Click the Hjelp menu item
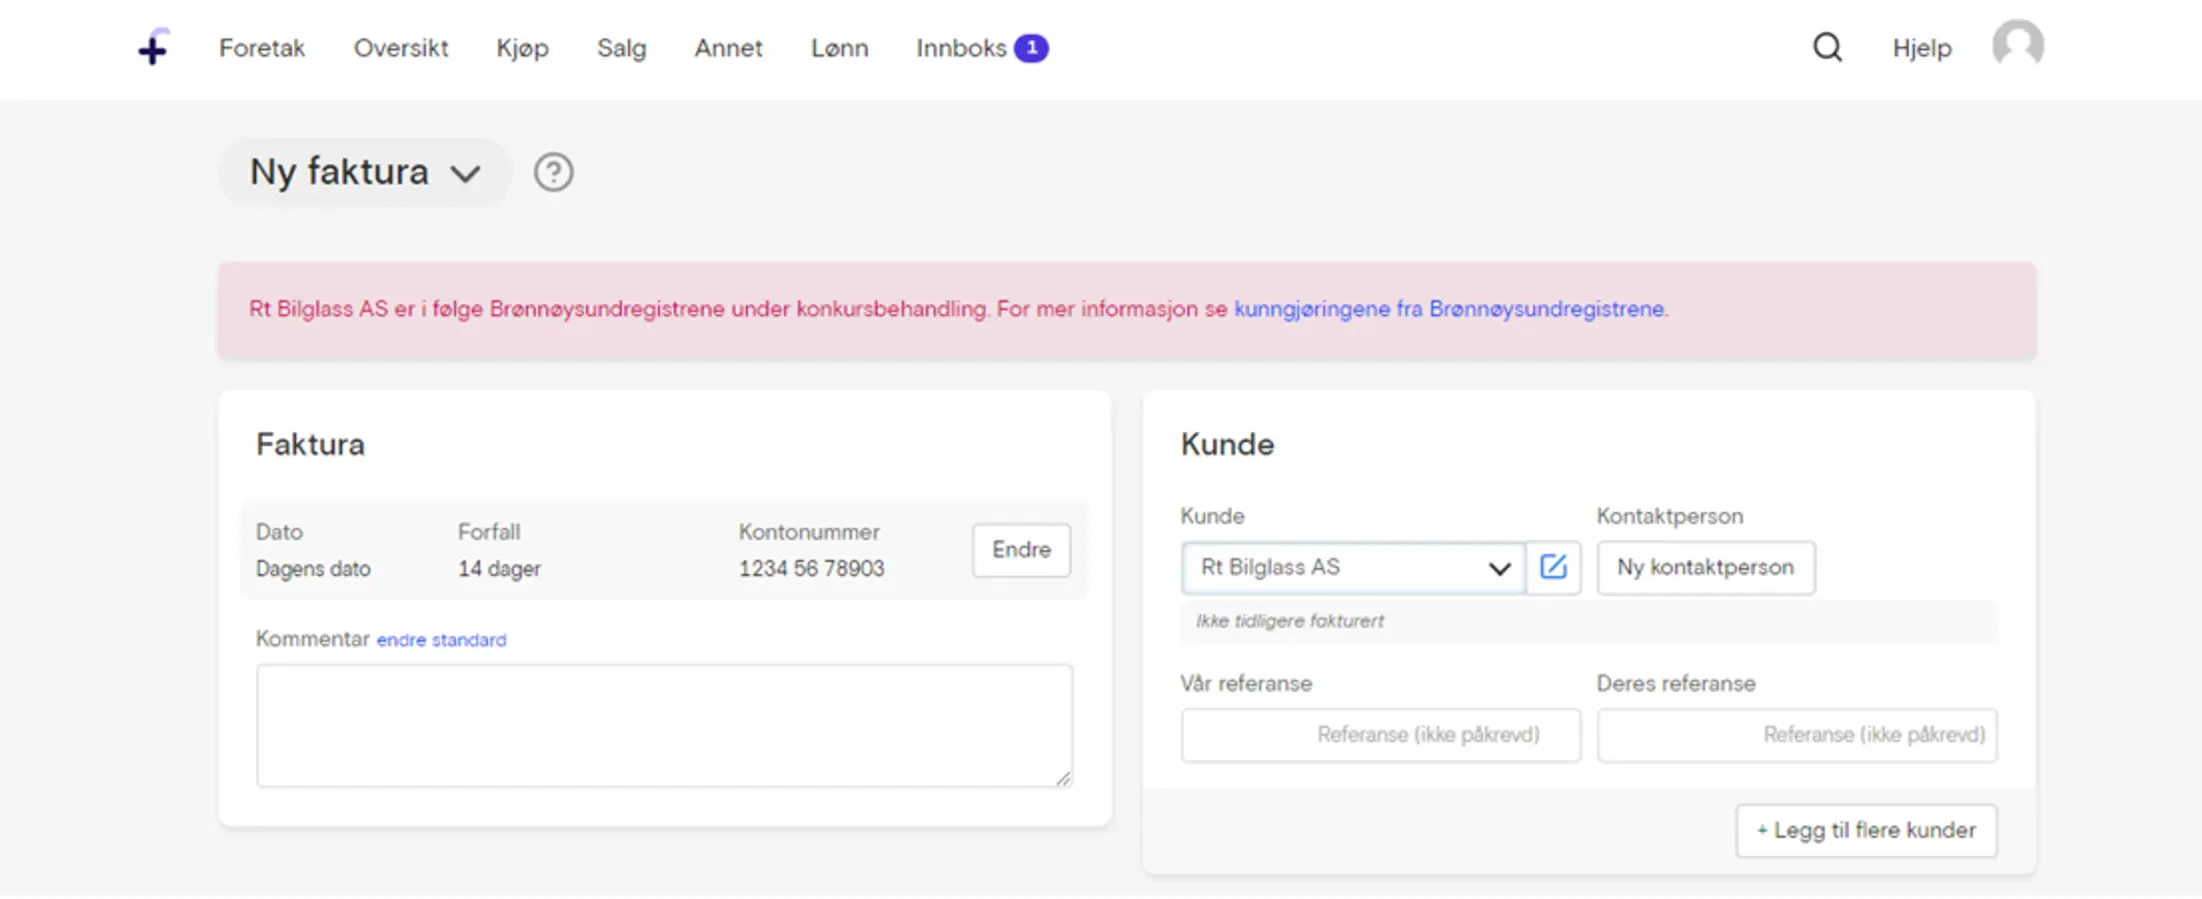The height and width of the screenshot is (899, 2202). [x=1921, y=48]
